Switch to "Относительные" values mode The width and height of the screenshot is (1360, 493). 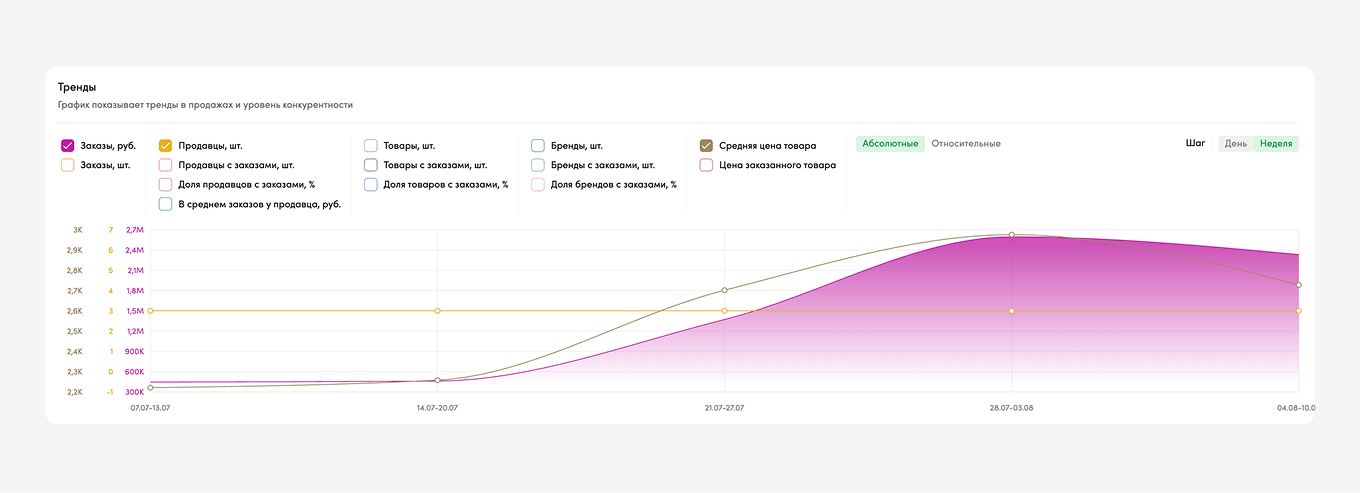tap(966, 144)
